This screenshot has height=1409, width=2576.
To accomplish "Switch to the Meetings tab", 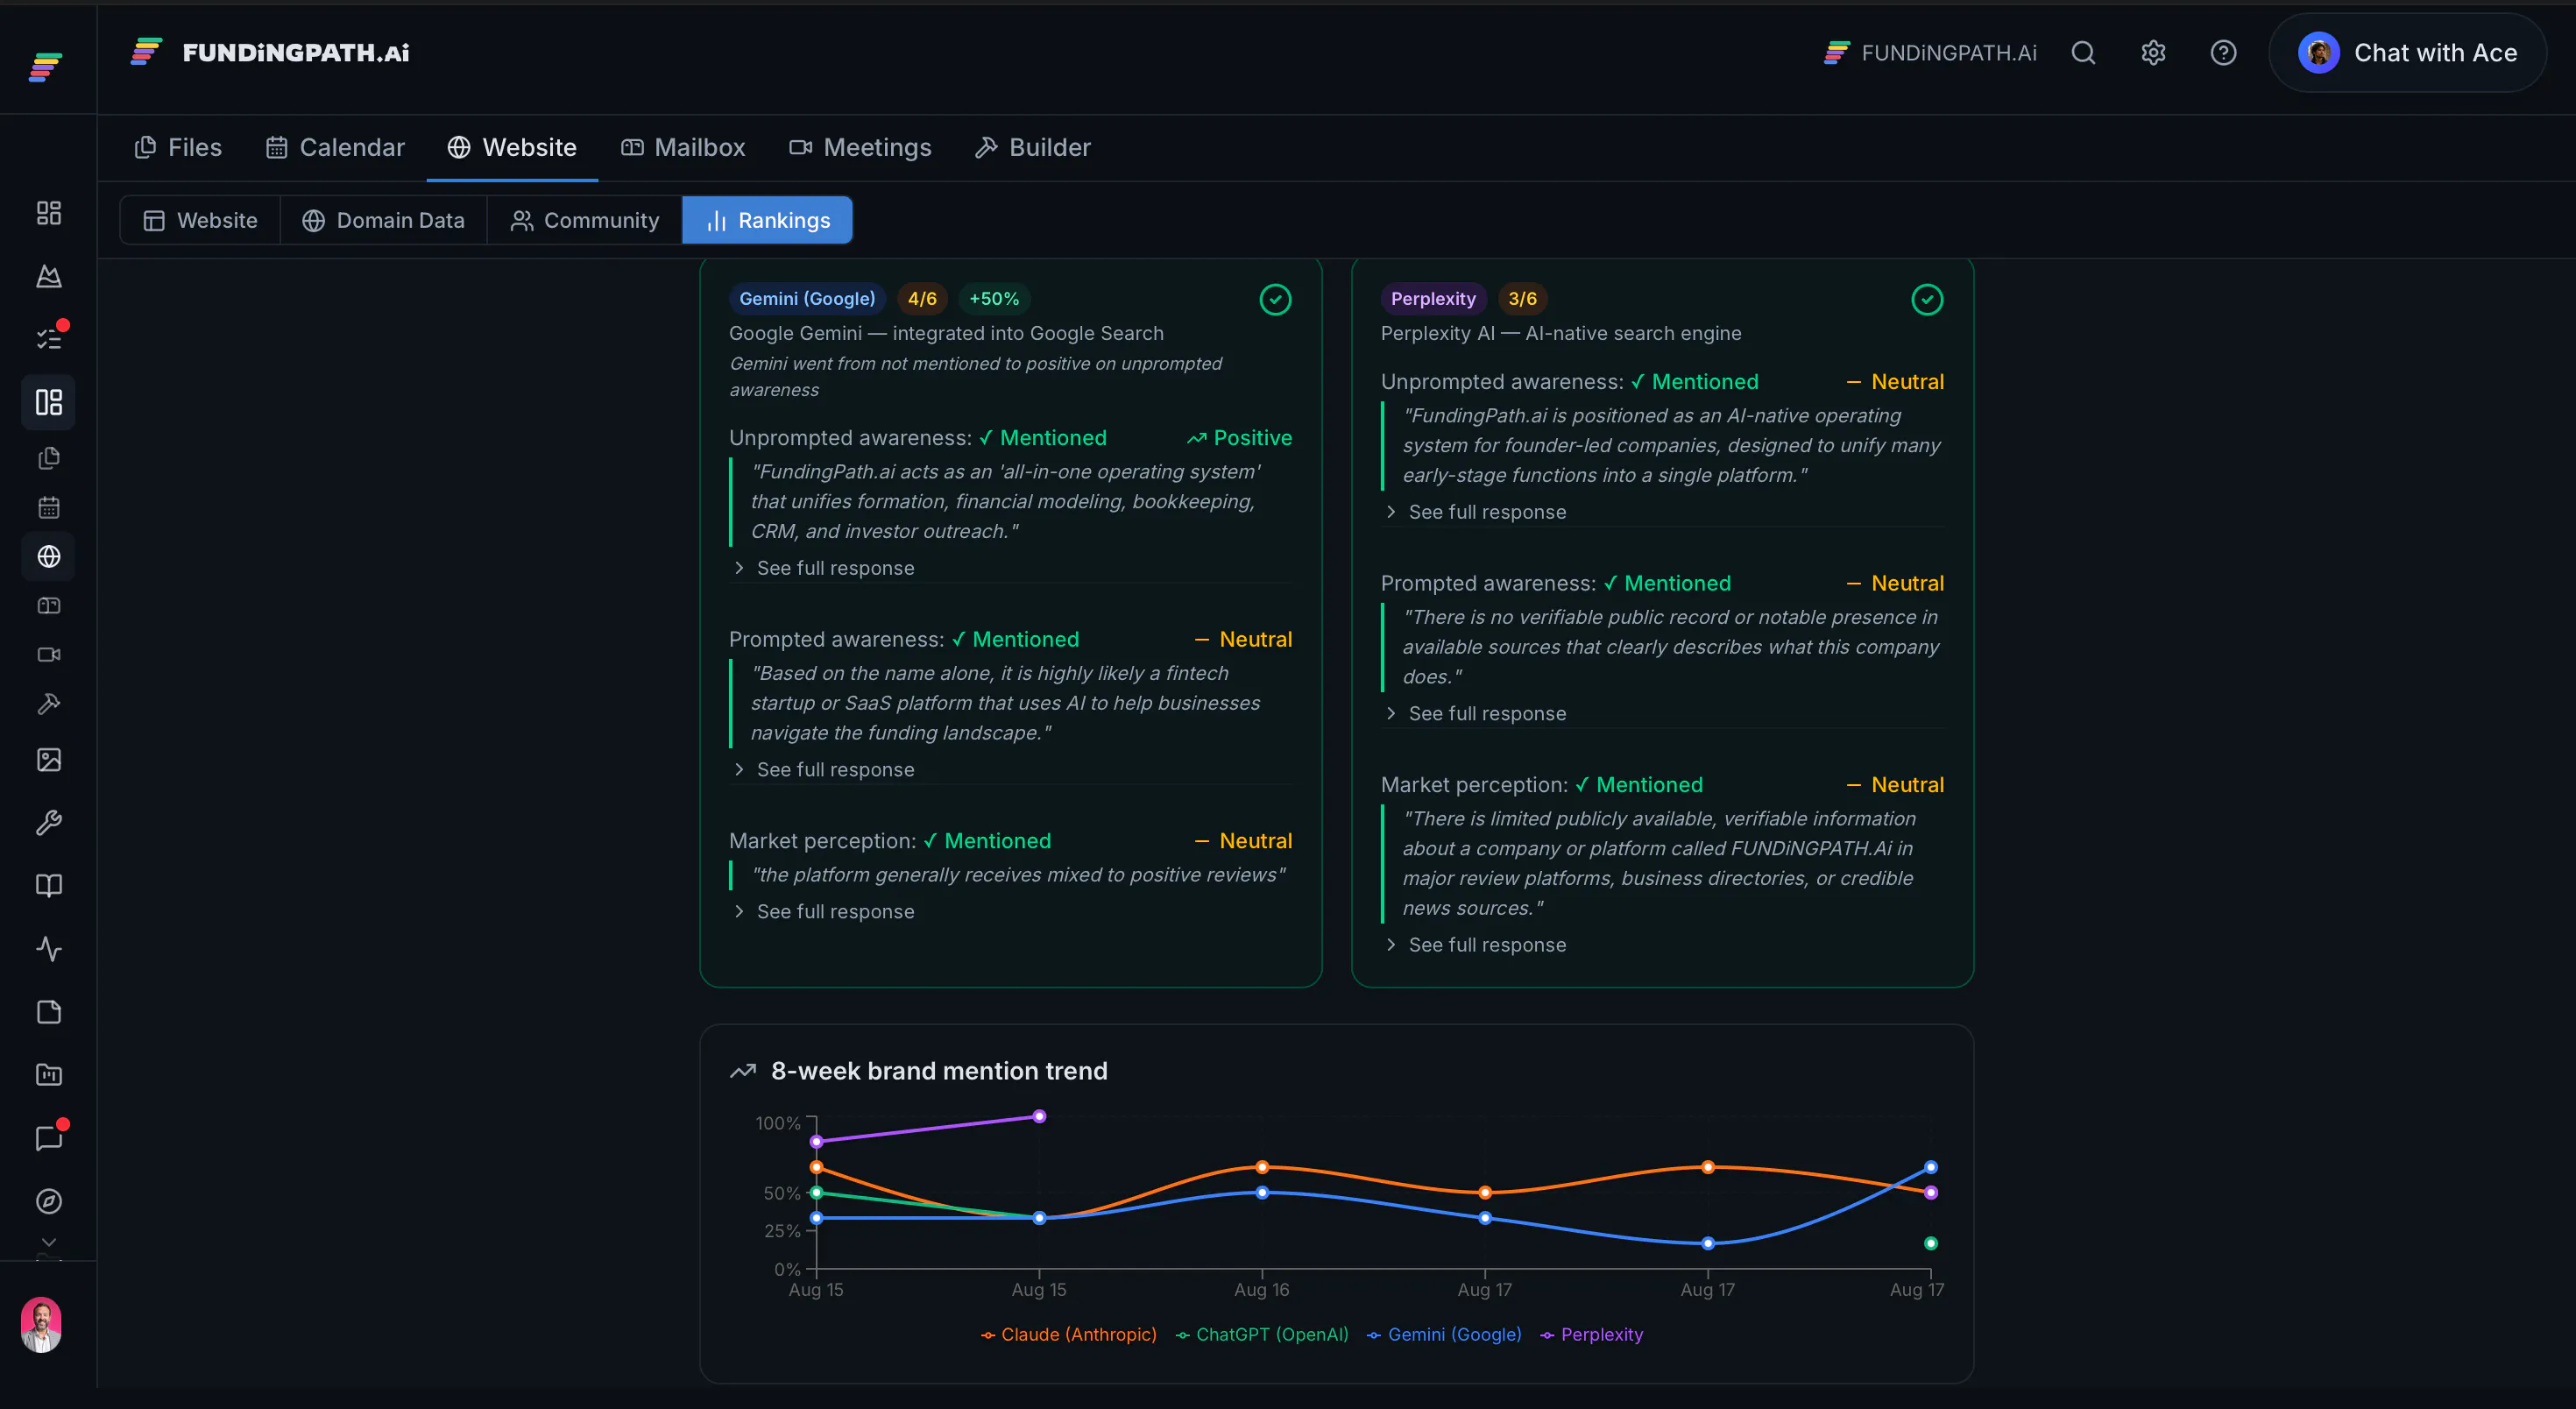I will [860, 148].
